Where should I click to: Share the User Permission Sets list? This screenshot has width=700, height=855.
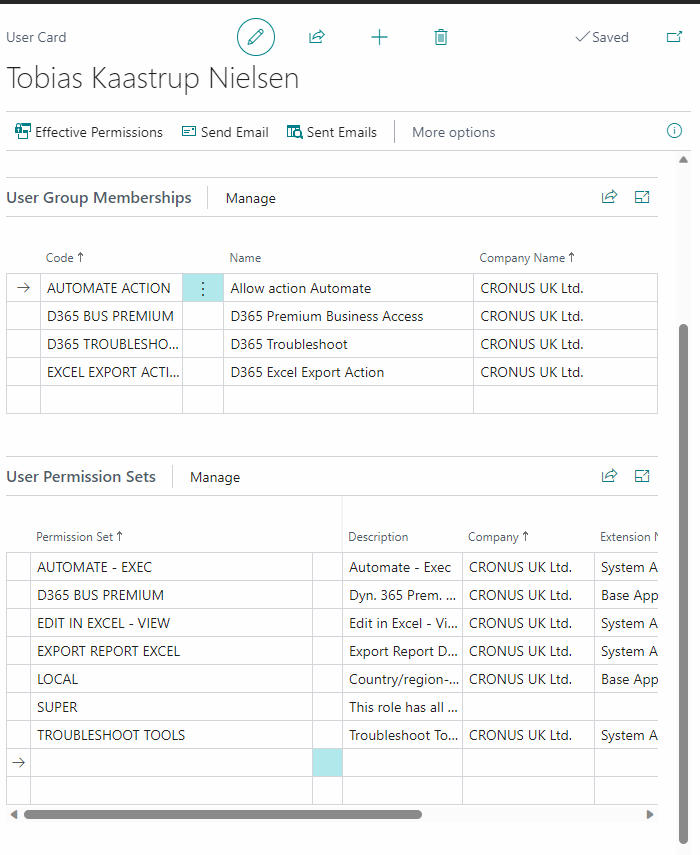(609, 476)
